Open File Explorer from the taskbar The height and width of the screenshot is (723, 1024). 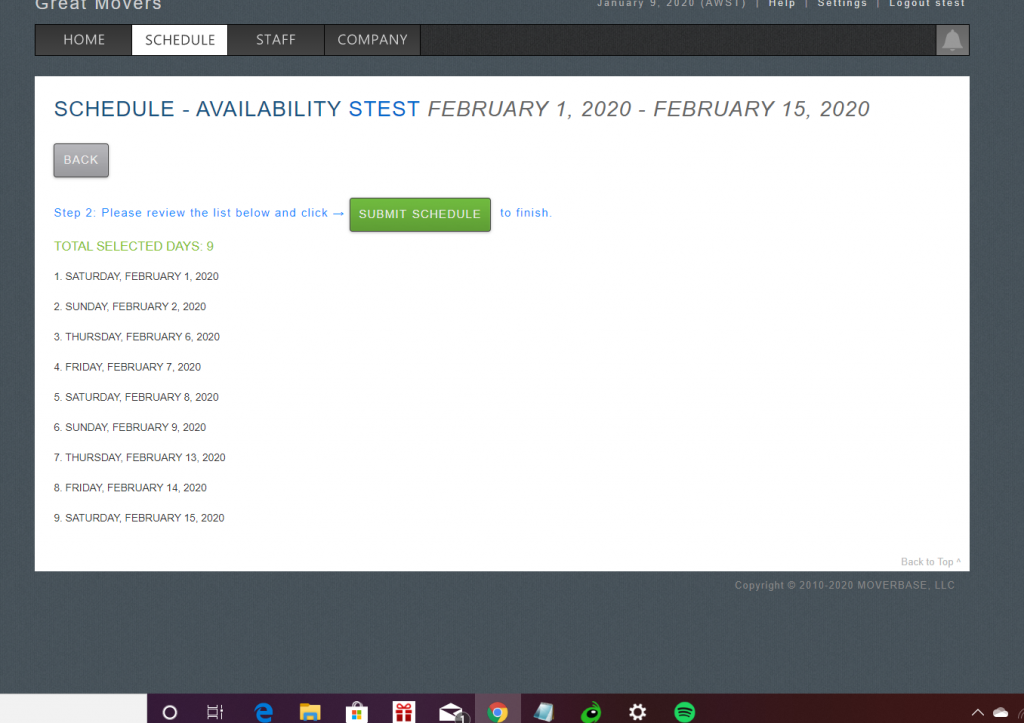(311, 712)
